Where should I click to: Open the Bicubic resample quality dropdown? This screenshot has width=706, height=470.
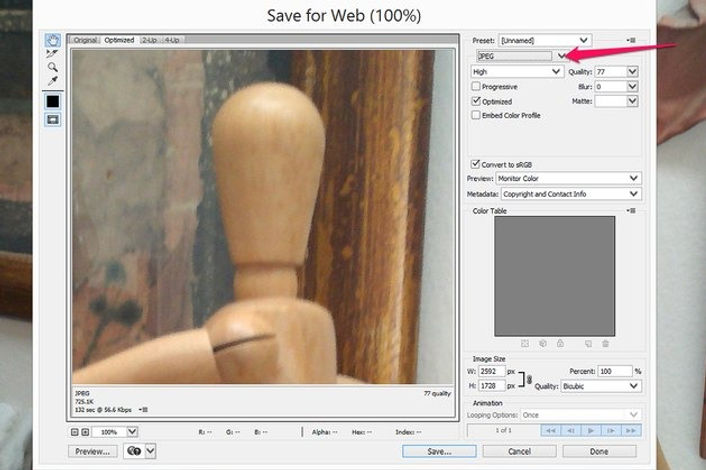(x=601, y=386)
